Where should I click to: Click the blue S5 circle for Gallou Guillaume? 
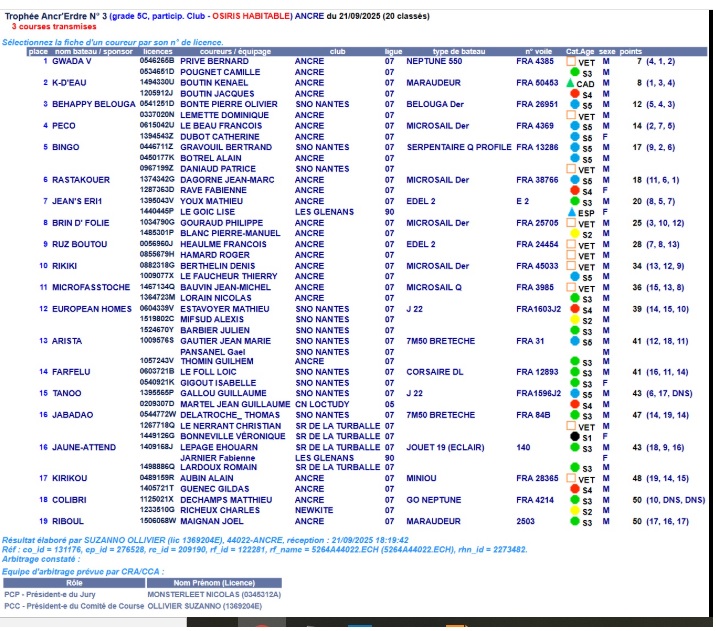(x=573, y=394)
